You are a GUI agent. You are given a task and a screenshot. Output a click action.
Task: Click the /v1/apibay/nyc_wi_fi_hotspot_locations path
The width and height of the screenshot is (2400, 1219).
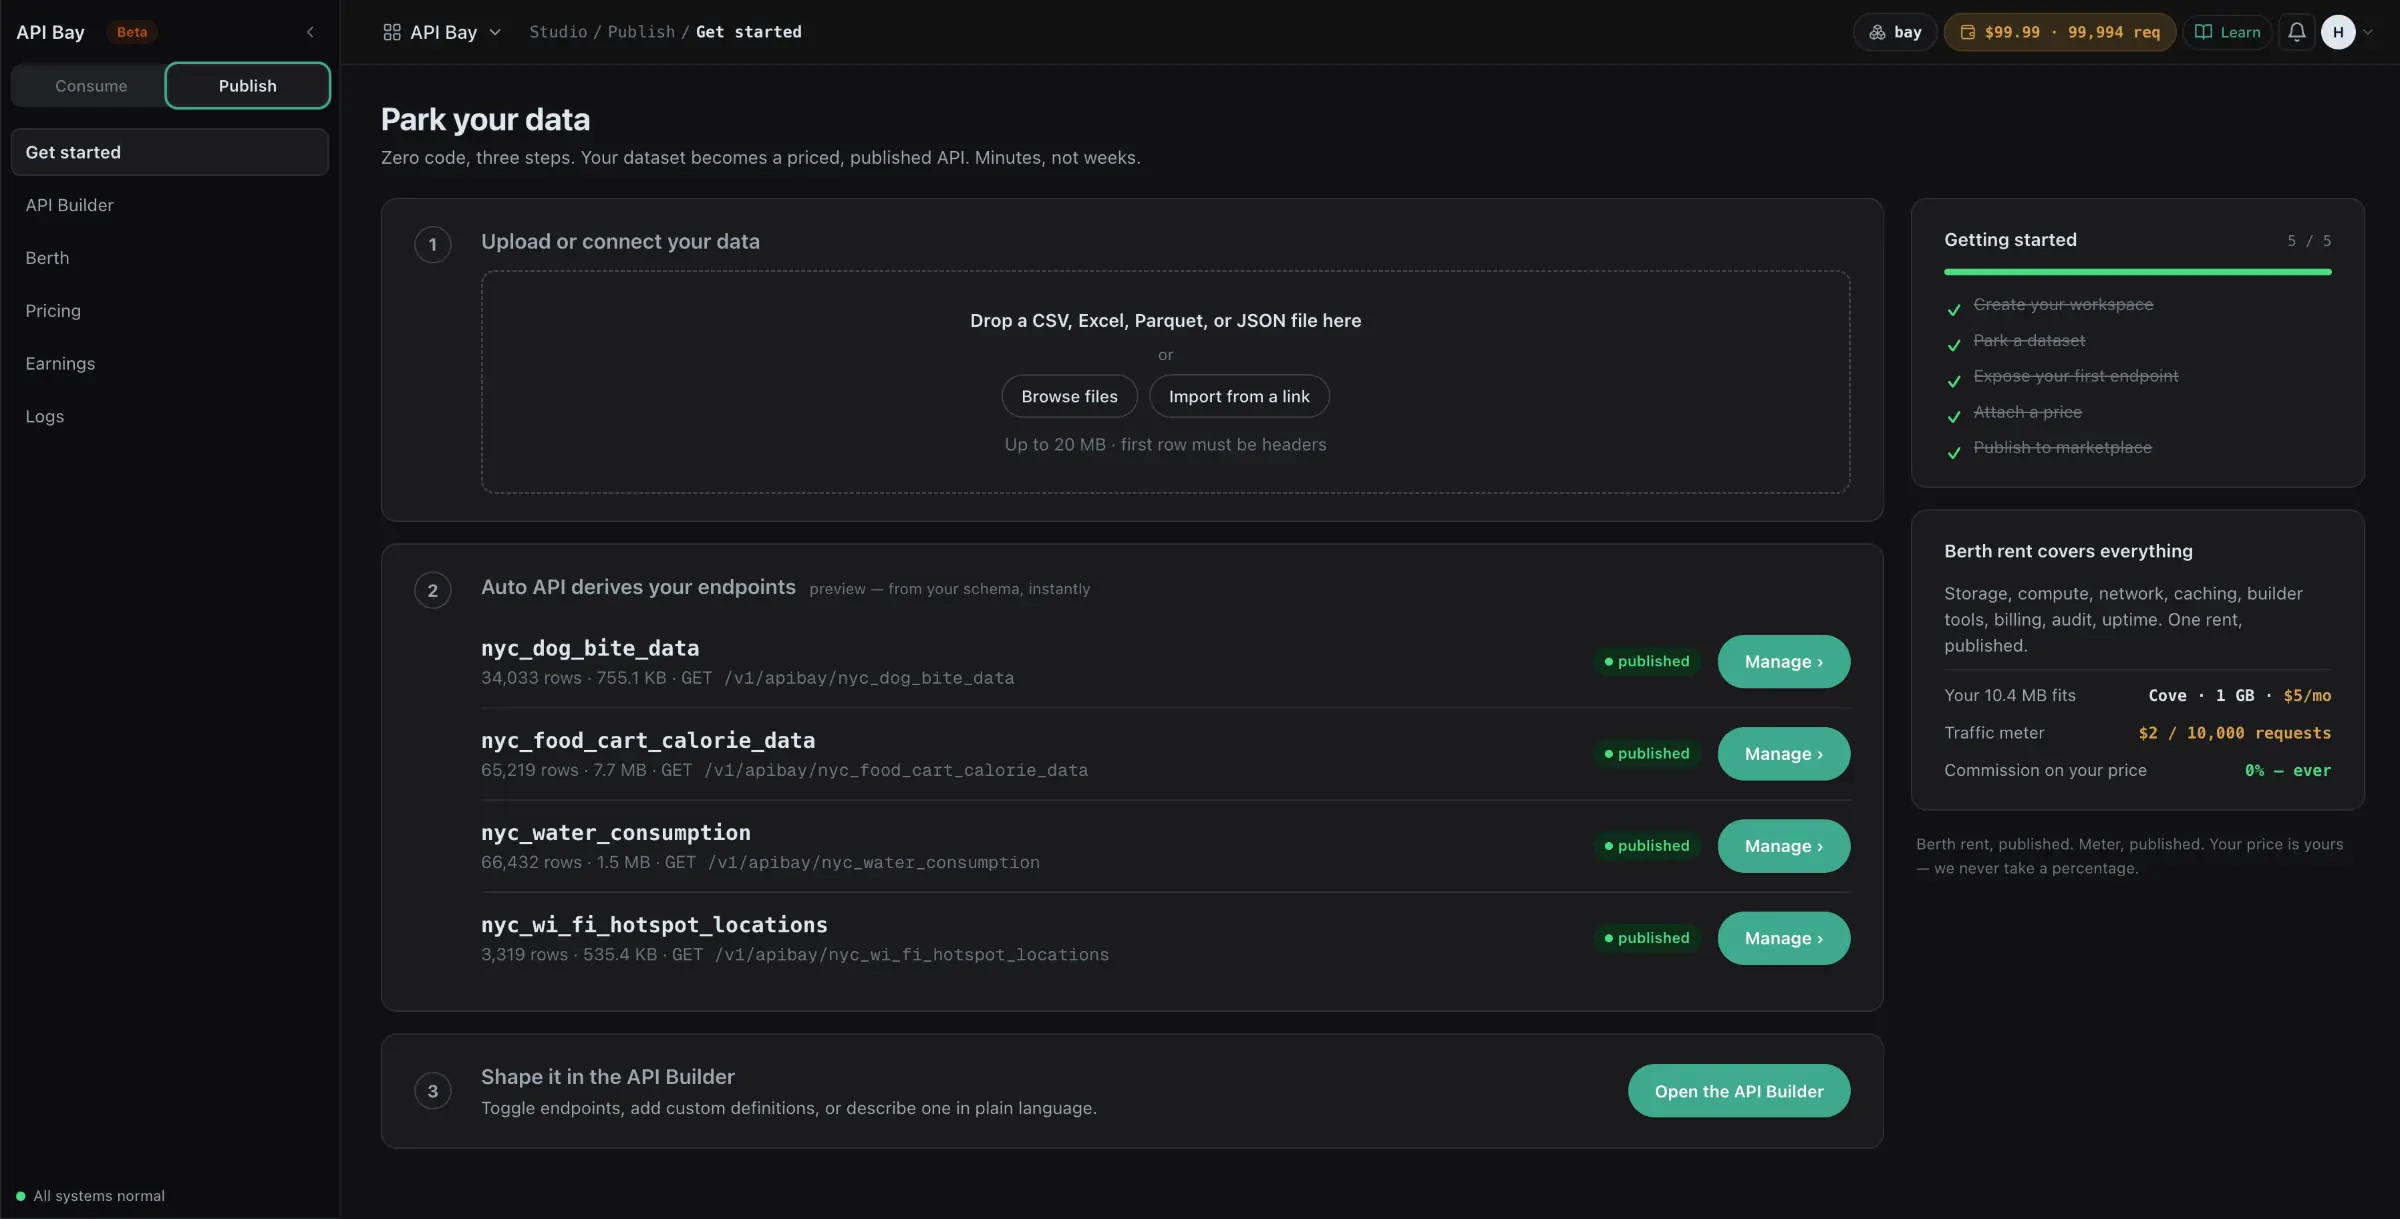coord(912,954)
